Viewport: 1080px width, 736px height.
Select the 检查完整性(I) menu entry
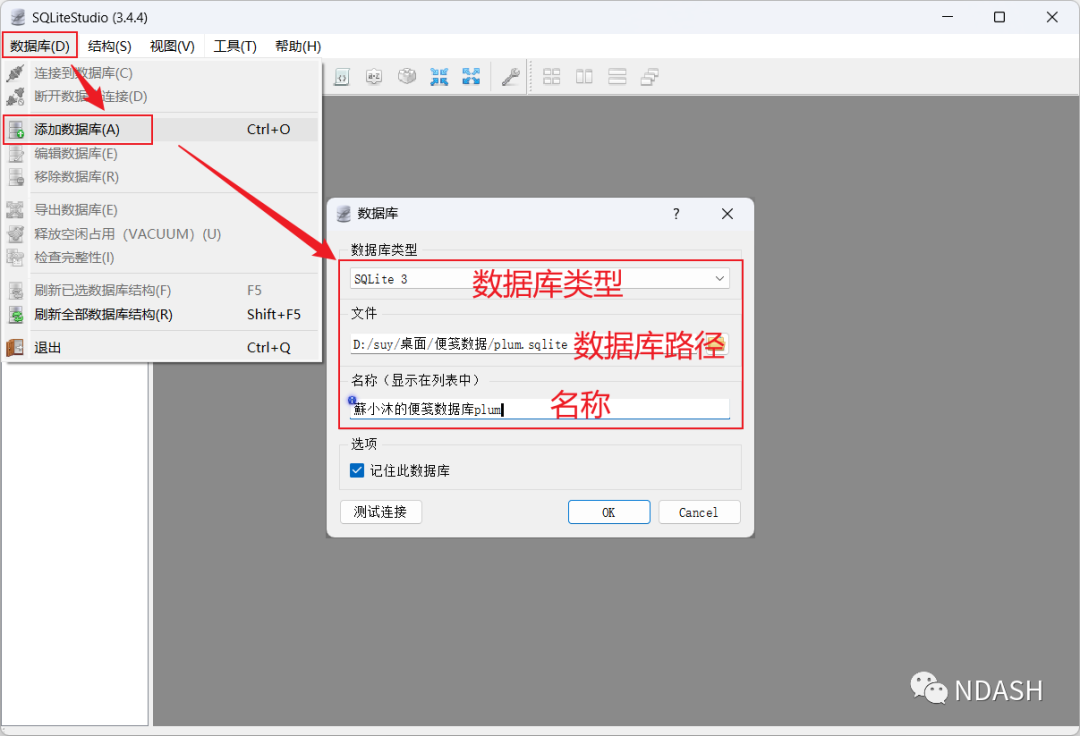[161, 257]
